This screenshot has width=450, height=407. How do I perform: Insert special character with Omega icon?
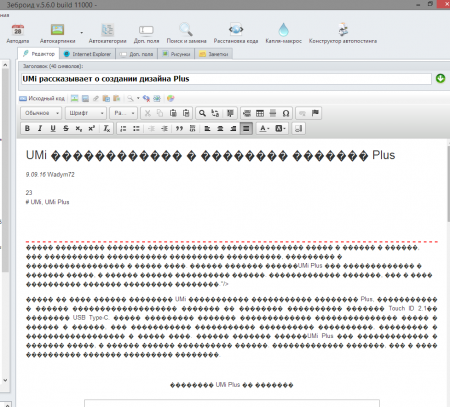point(286,113)
